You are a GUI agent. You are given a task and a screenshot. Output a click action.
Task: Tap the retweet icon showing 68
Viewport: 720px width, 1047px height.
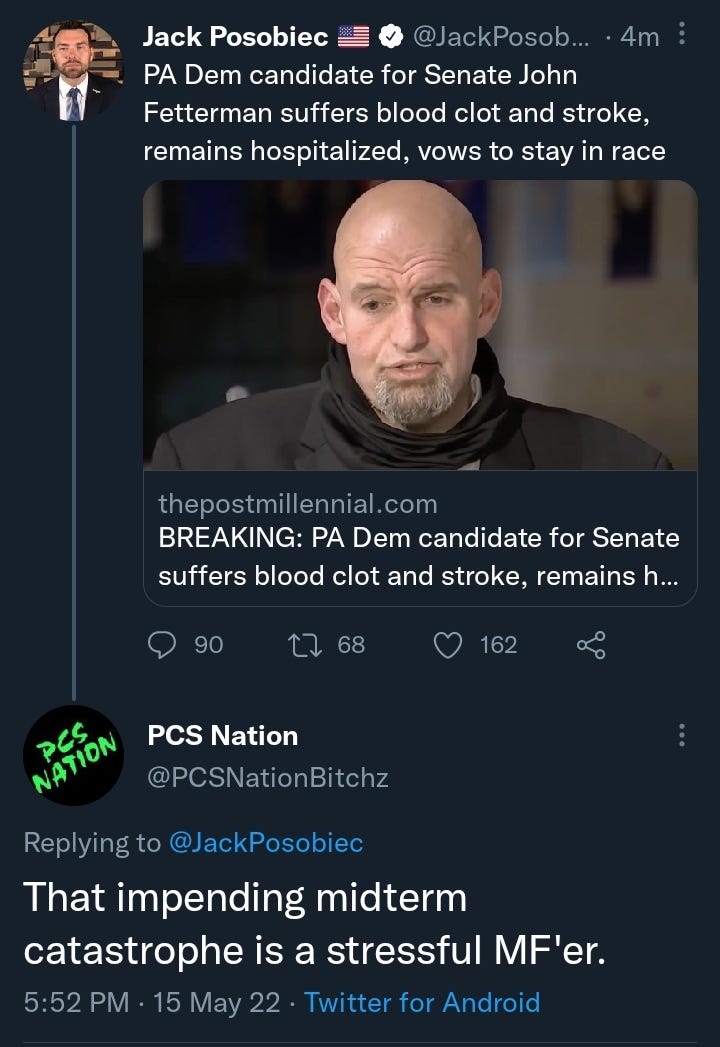point(305,645)
